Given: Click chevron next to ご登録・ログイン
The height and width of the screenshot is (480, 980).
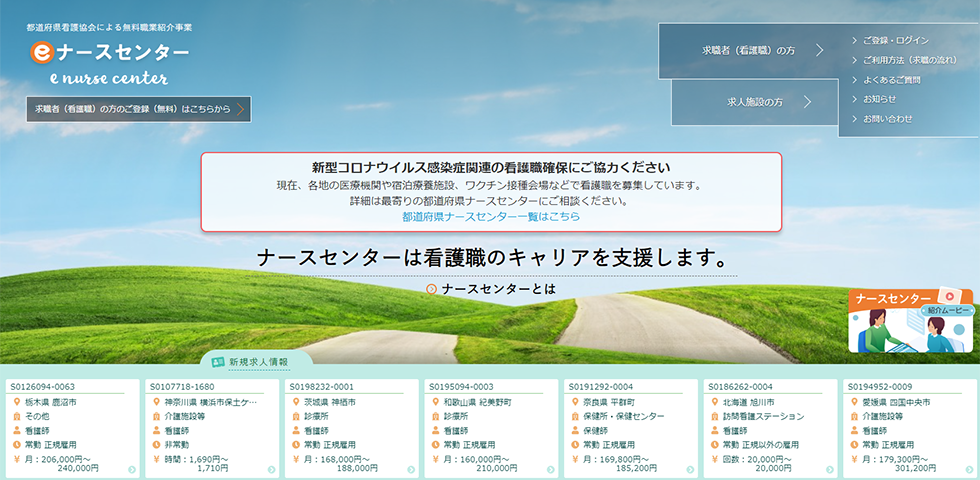Looking at the screenshot, I should tap(854, 41).
